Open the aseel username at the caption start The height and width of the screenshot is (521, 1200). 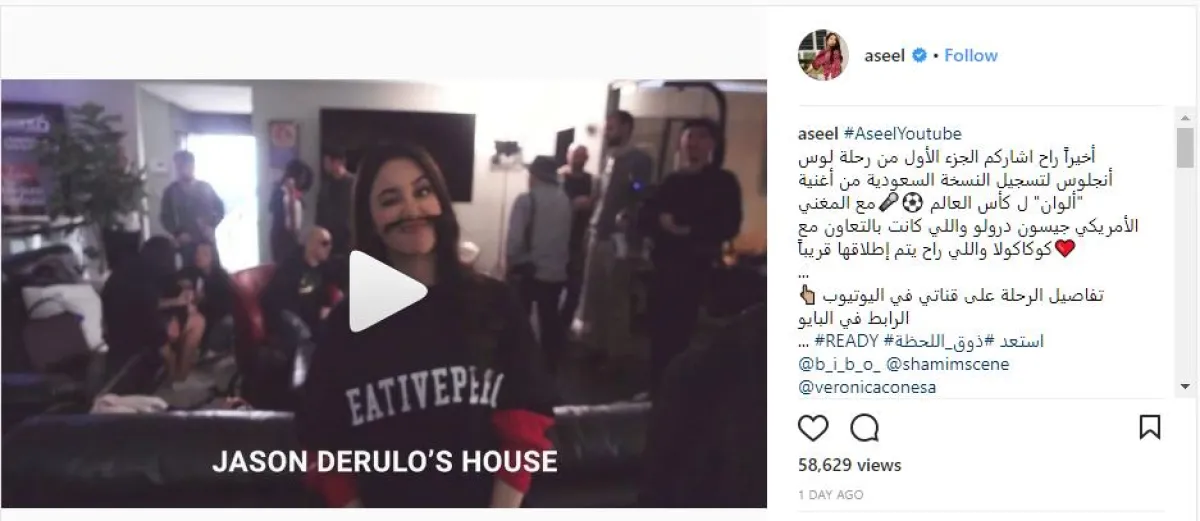pos(818,134)
